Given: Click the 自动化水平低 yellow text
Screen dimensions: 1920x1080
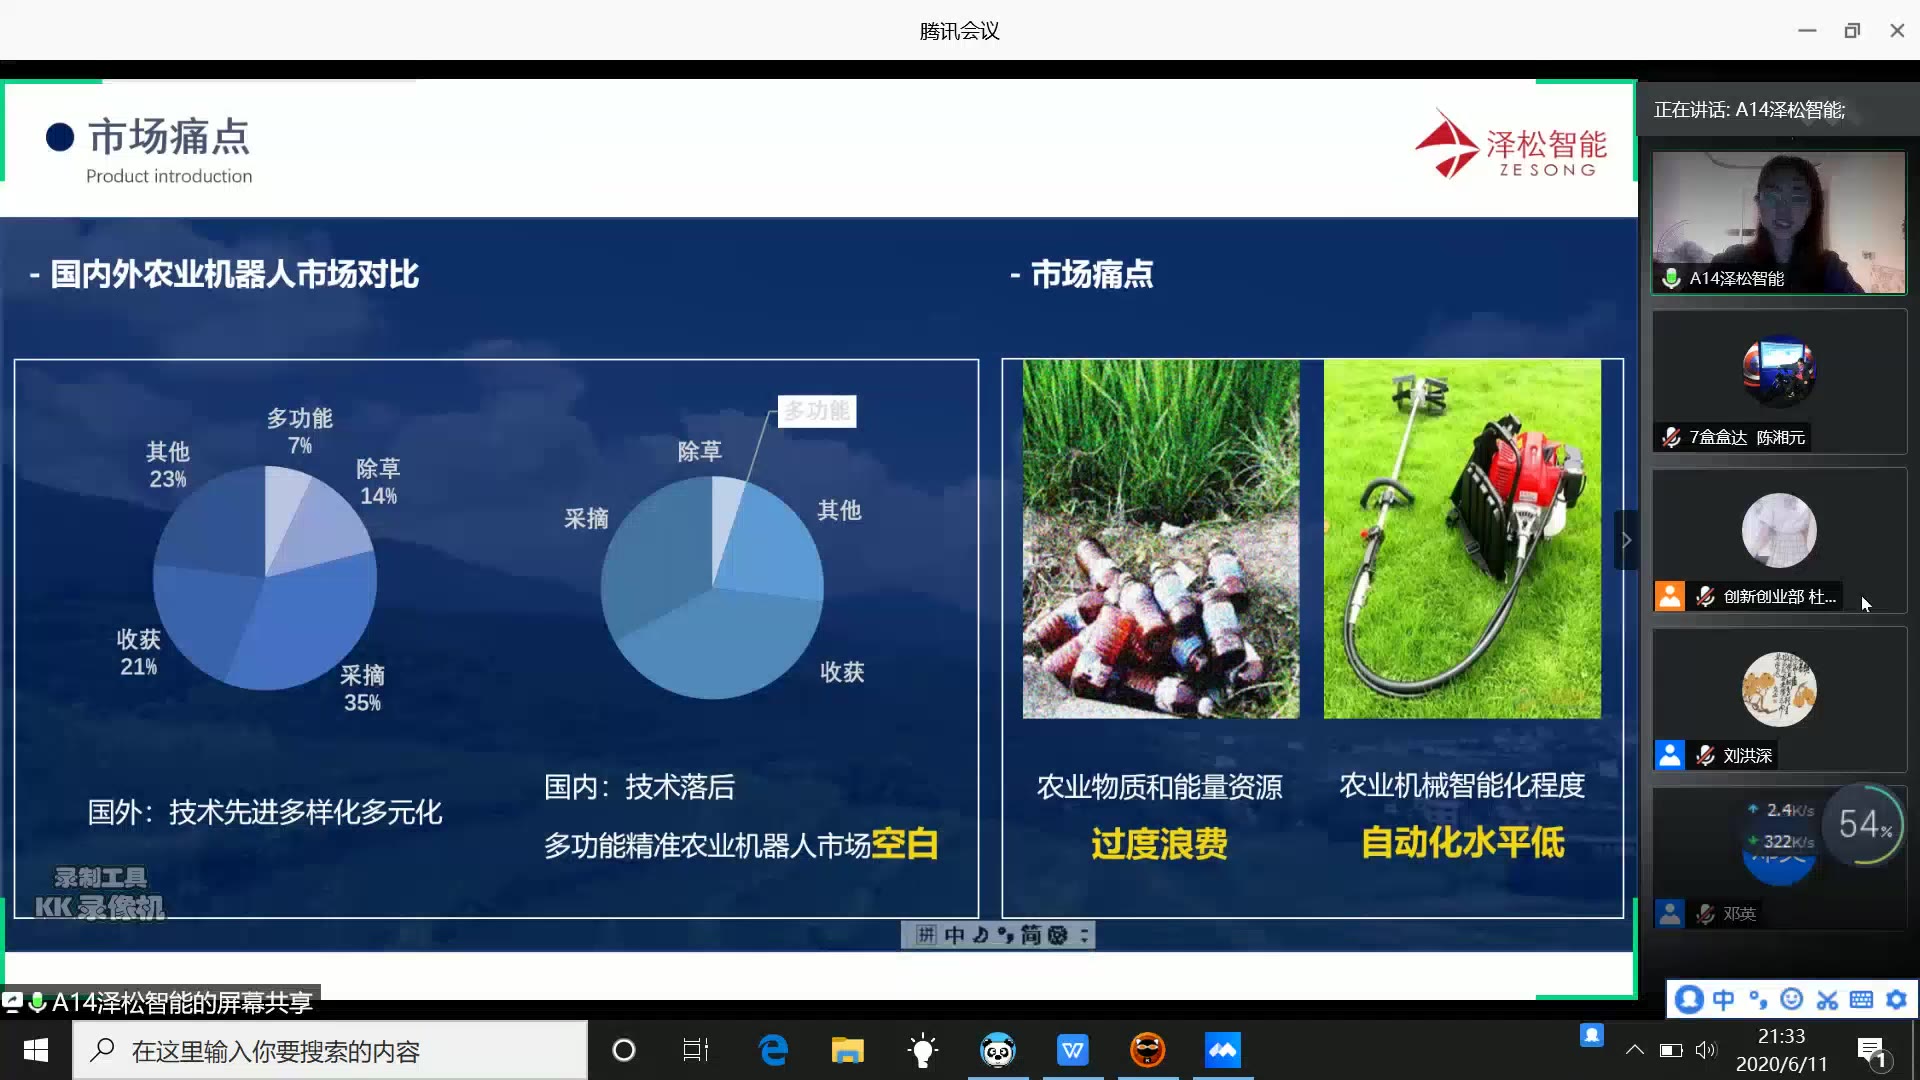Looking at the screenshot, I should coord(1462,842).
